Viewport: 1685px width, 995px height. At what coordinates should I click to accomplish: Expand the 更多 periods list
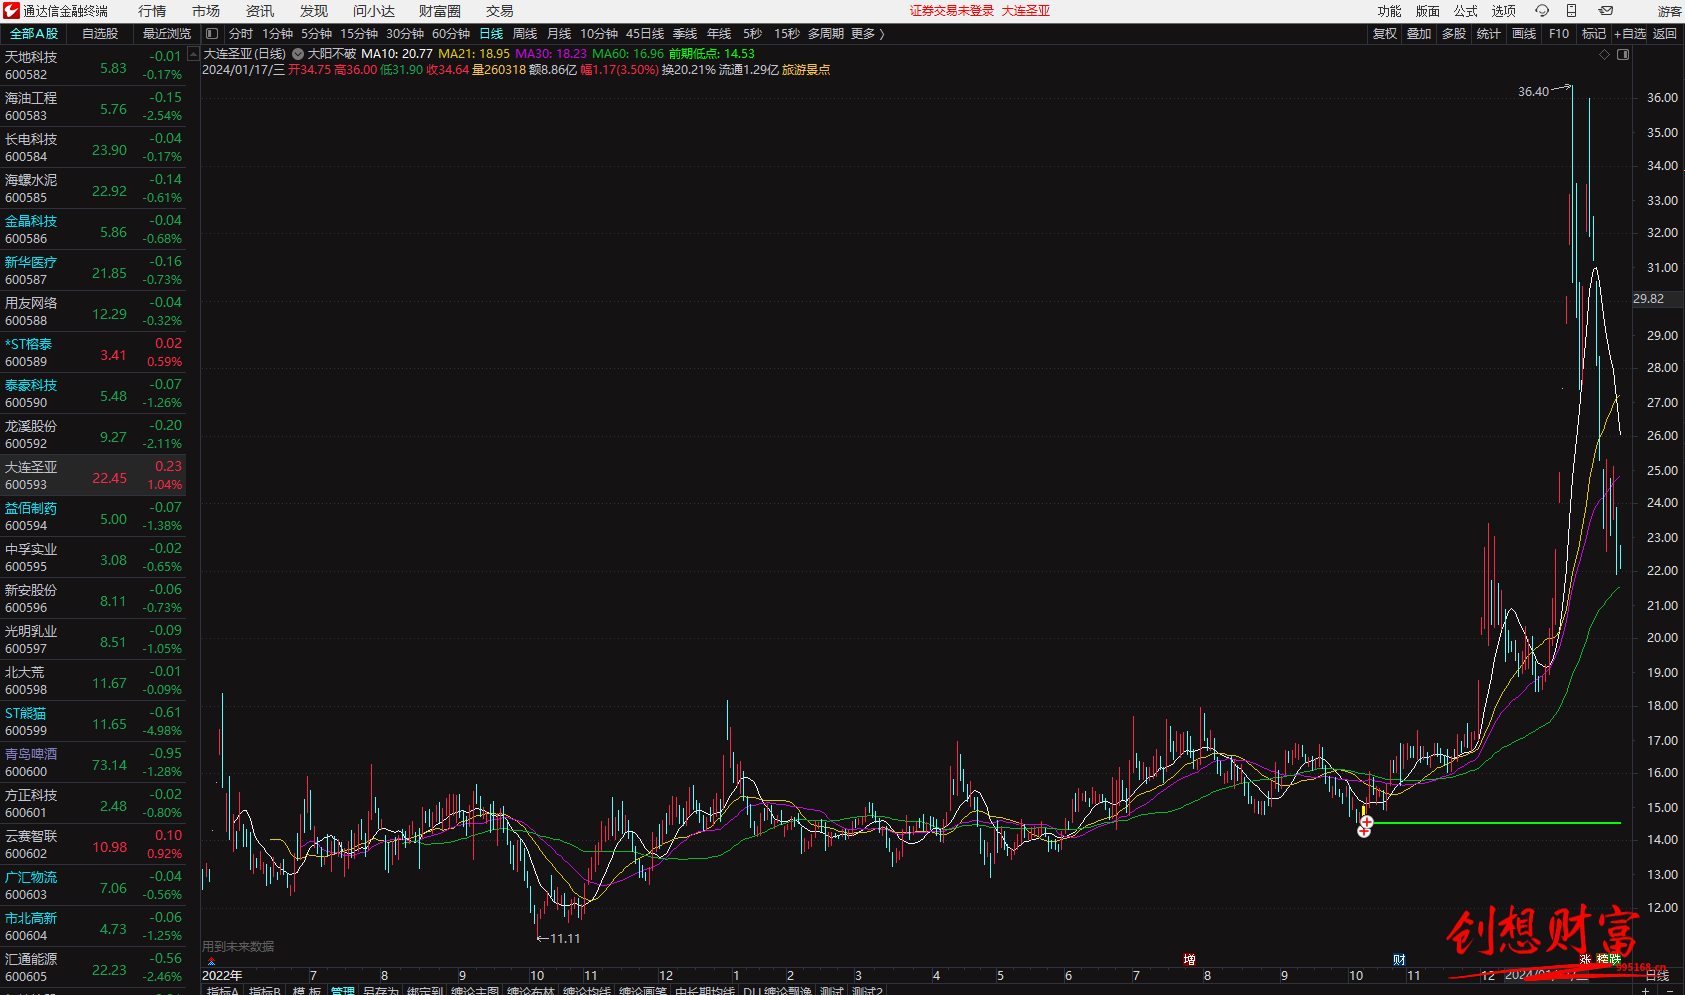point(867,34)
